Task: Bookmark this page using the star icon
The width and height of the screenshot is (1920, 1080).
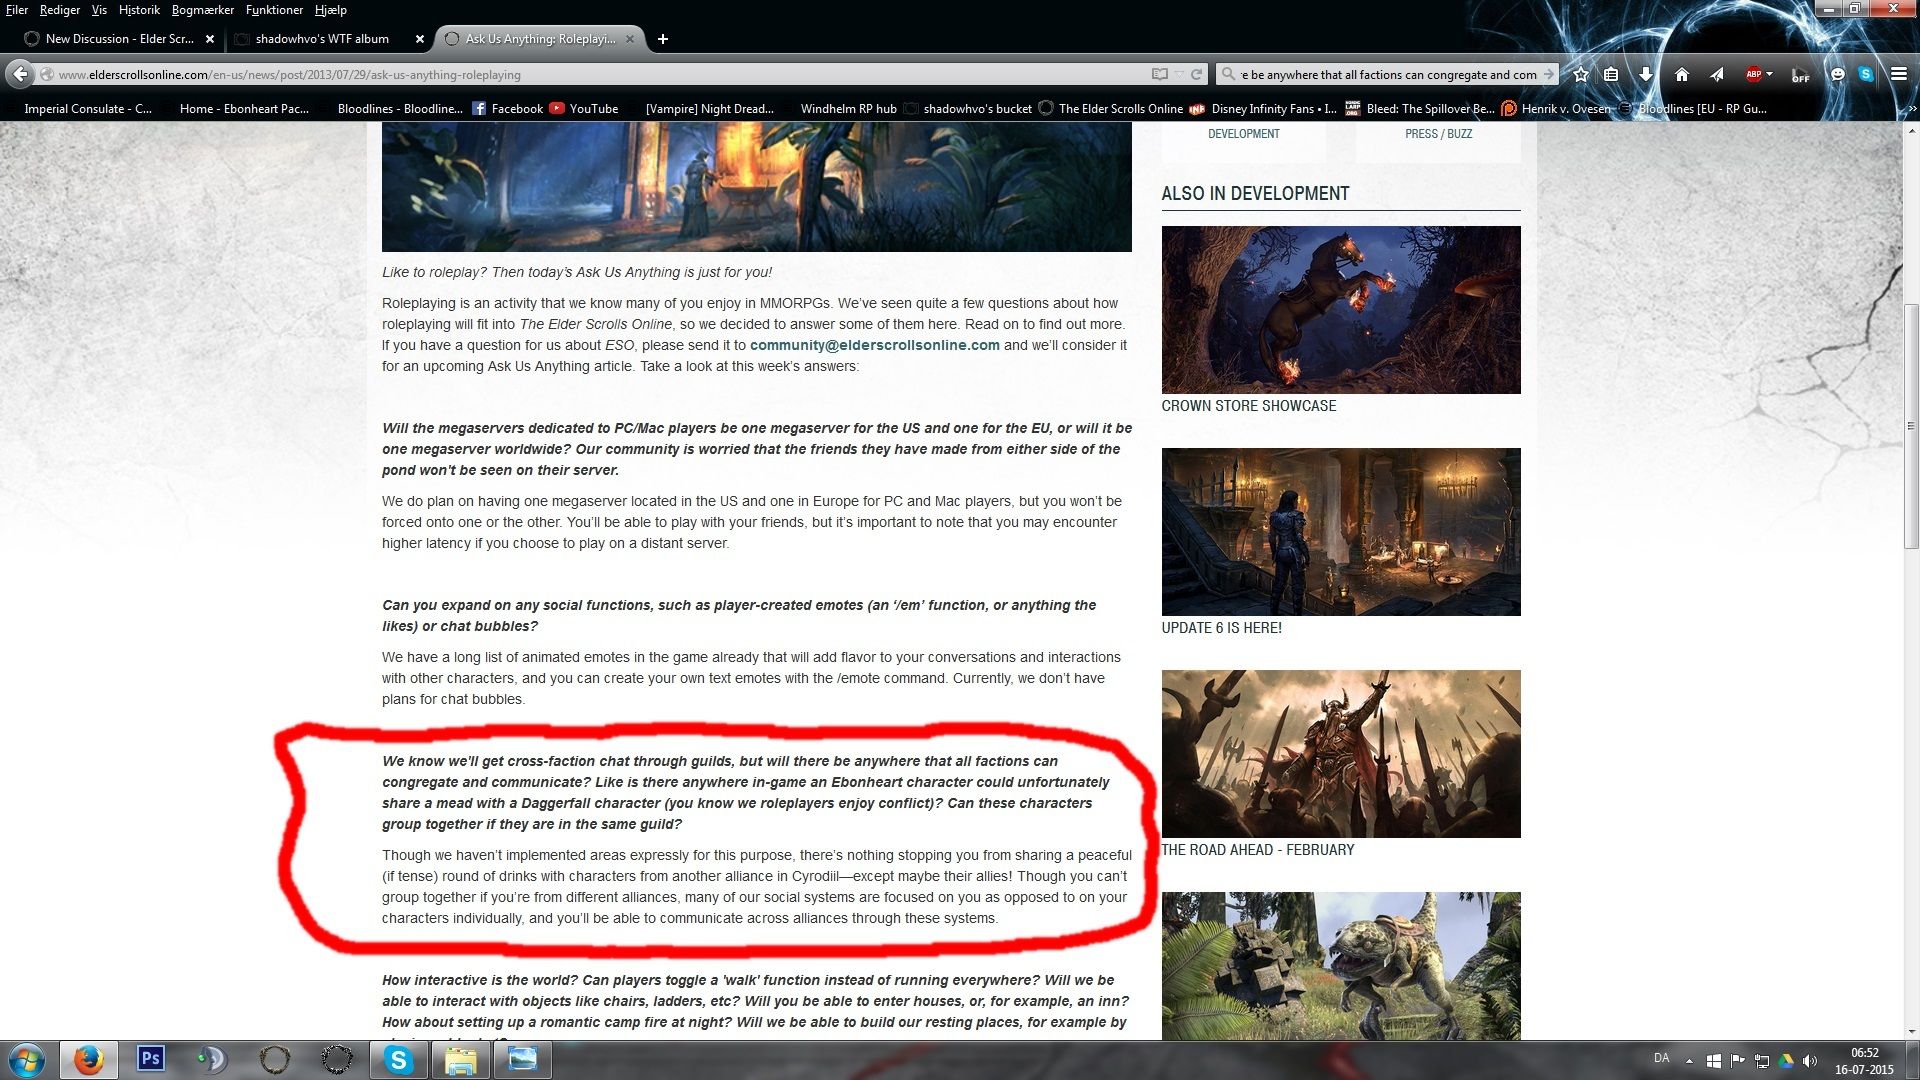Action: (1581, 73)
